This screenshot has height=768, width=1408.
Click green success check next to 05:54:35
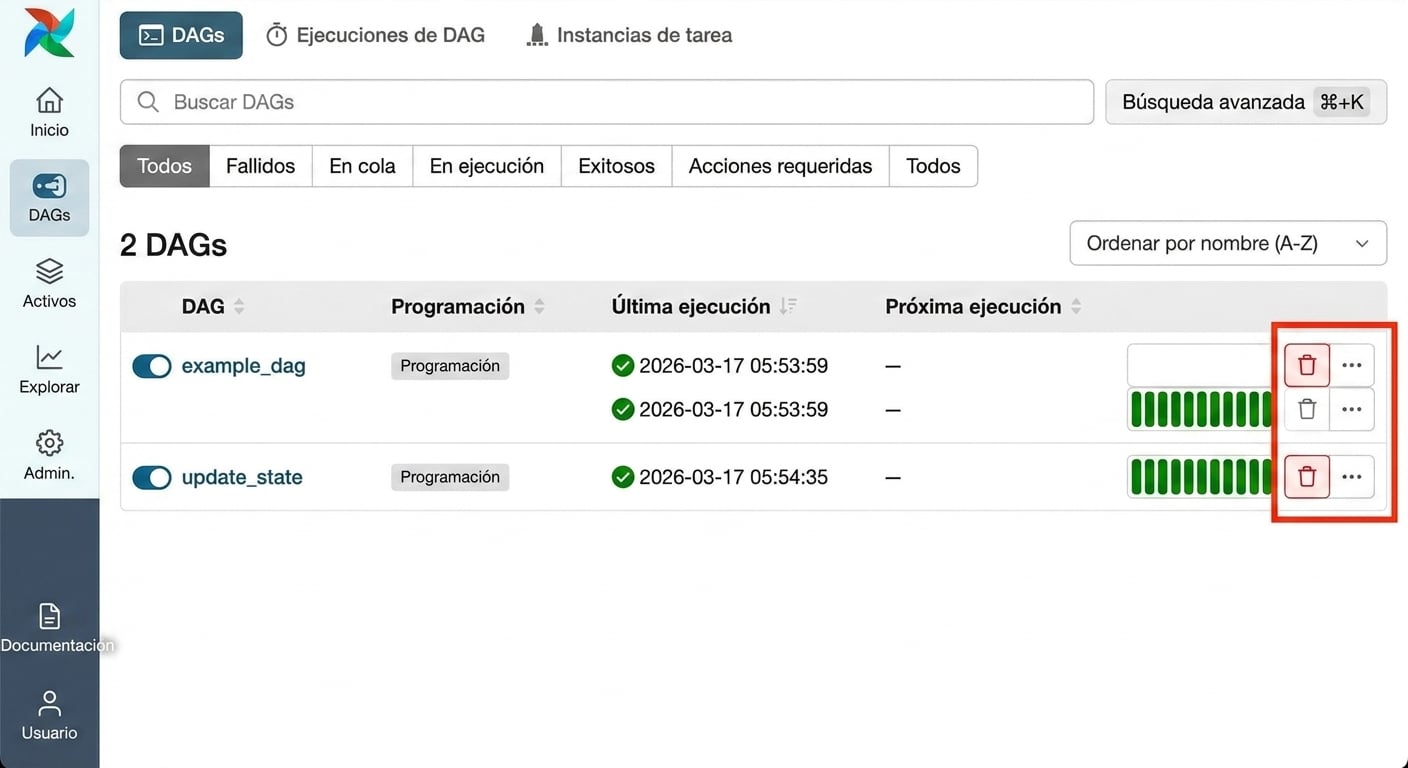[x=623, y=477]
